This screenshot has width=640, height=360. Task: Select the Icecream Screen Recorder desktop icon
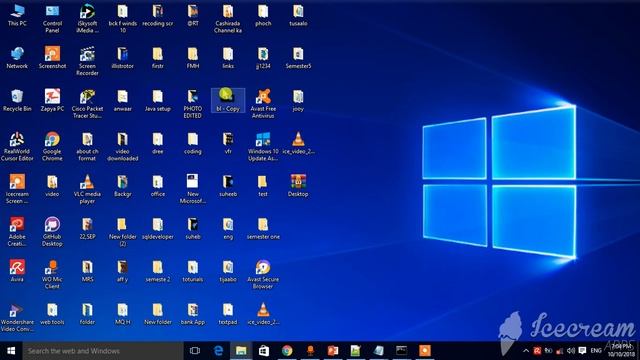(17, 189)
